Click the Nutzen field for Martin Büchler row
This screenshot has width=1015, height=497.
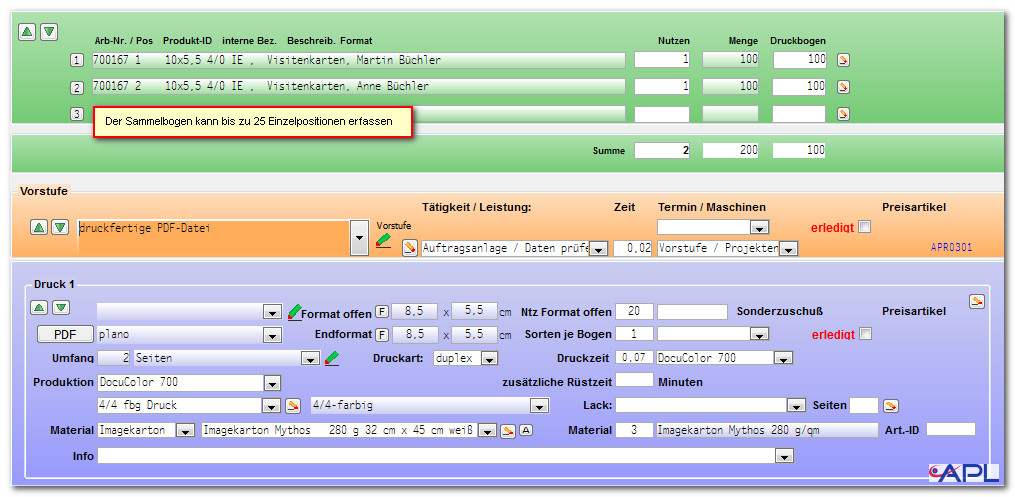(662, 60)
